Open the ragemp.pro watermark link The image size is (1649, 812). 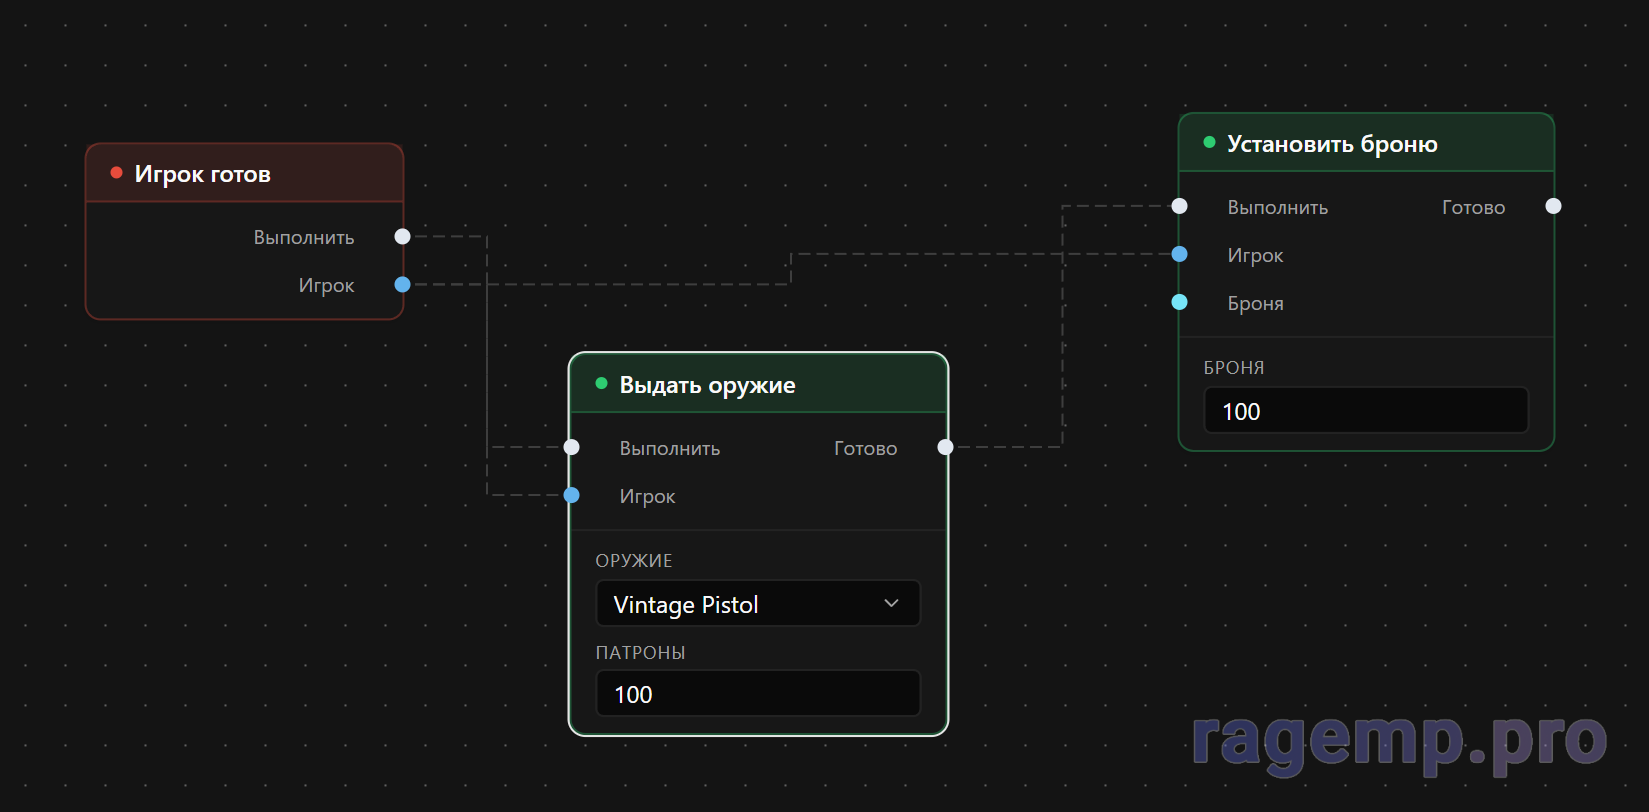pos(1399,742)
